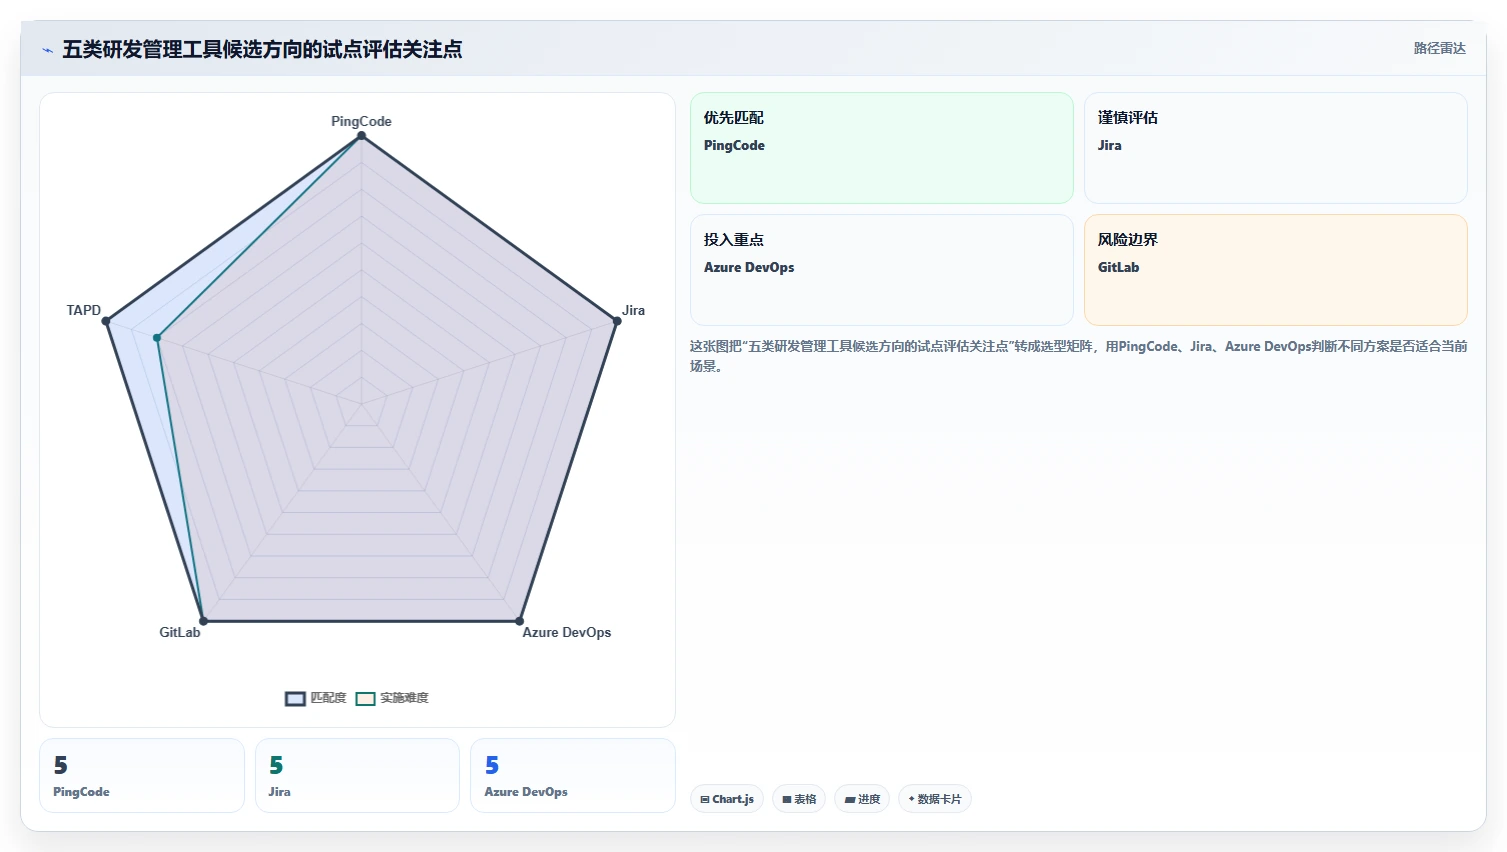Click the Jira radar vertex point
The width and height of the screenshot is (1507, 852).
point(617,321)
